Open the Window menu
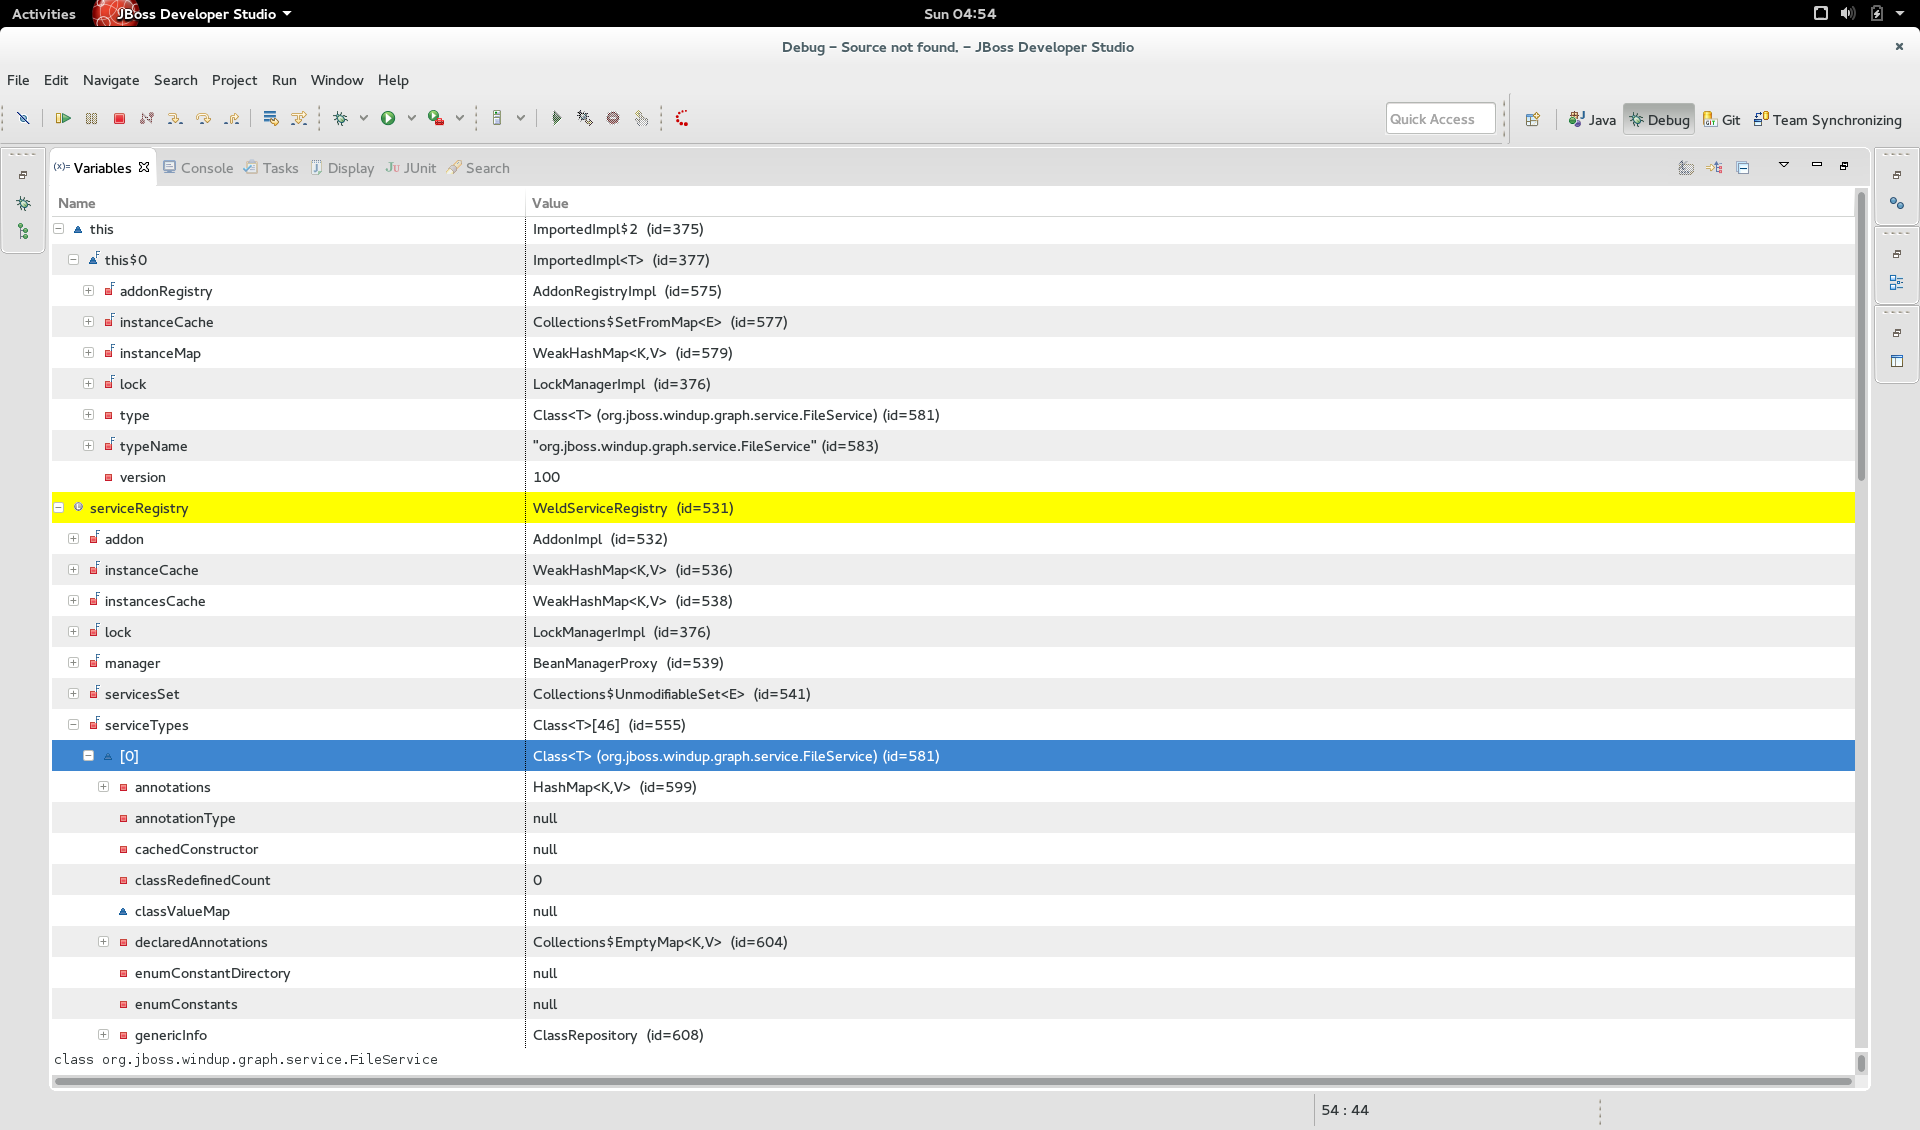The height and width of the screenshot is (1130, 1920). coord(336,80)
